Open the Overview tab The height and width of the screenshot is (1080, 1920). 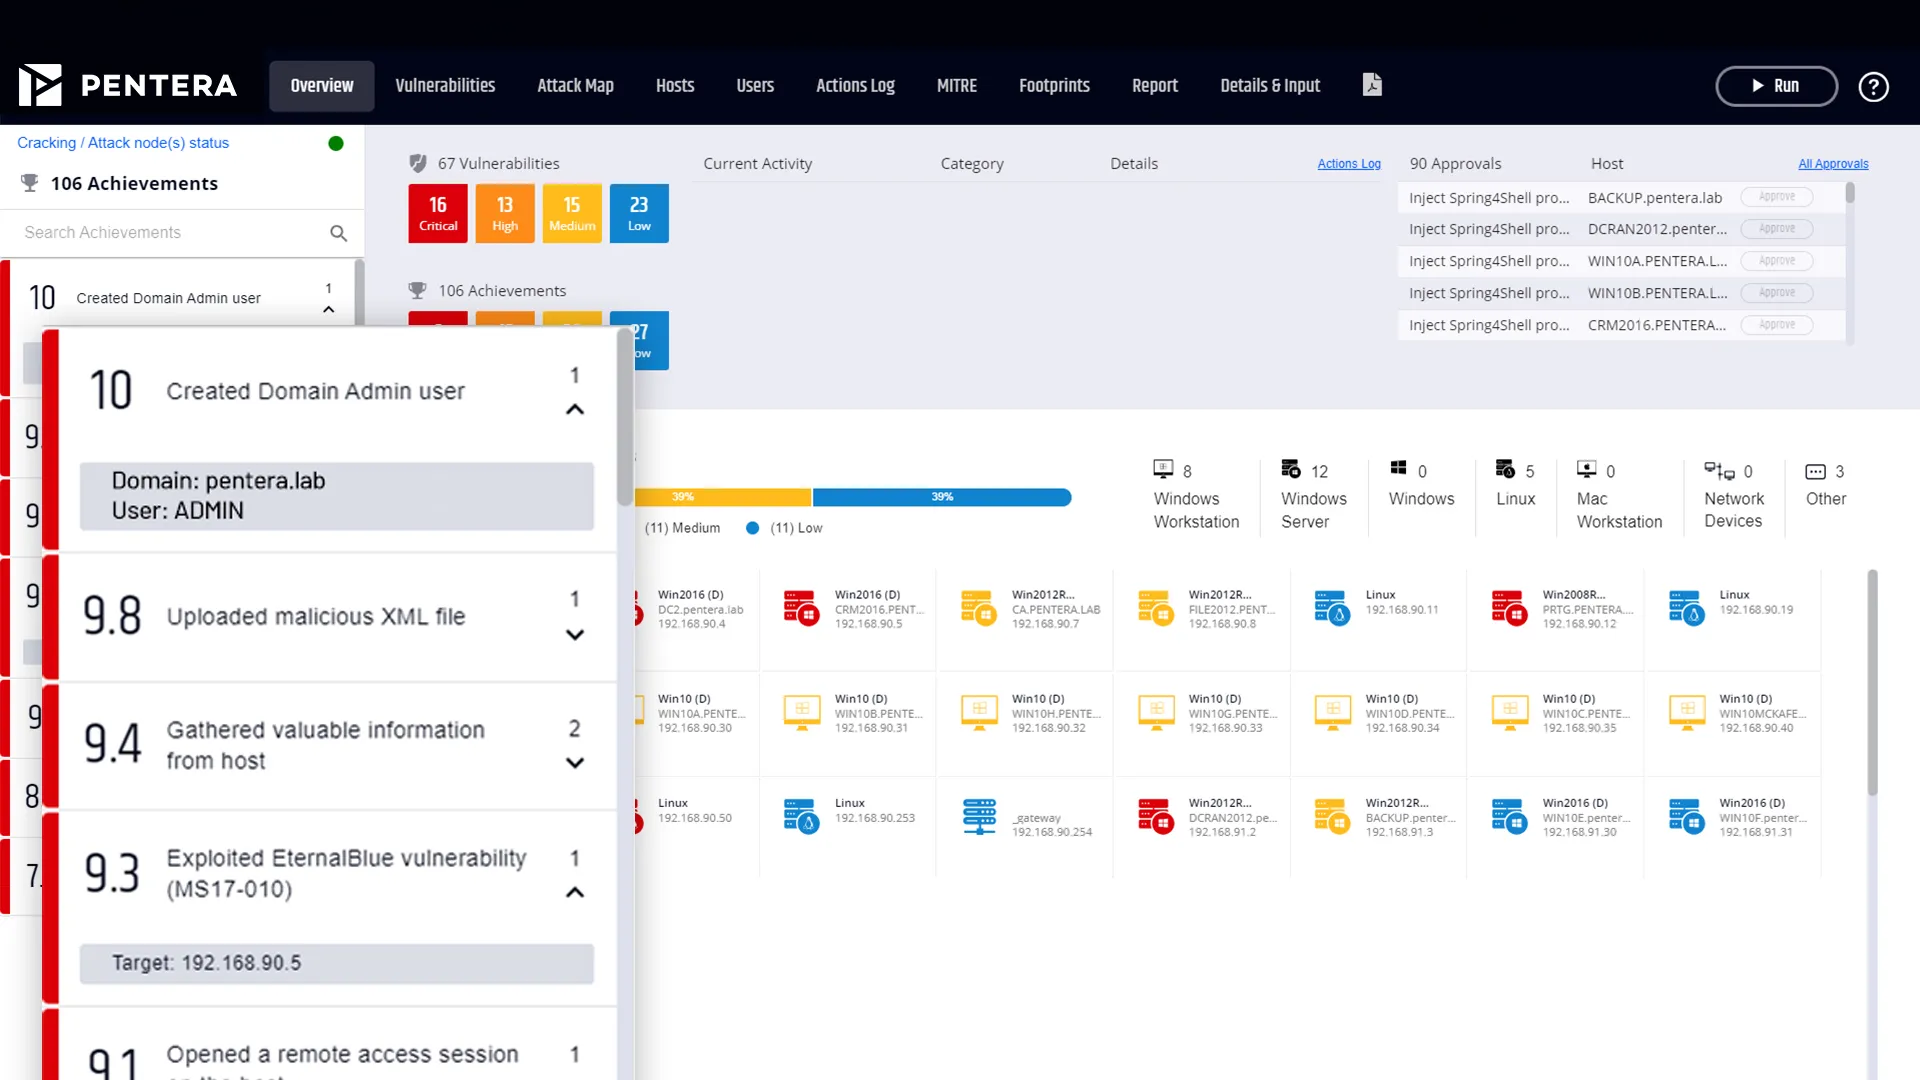click(x=321, y=86)
